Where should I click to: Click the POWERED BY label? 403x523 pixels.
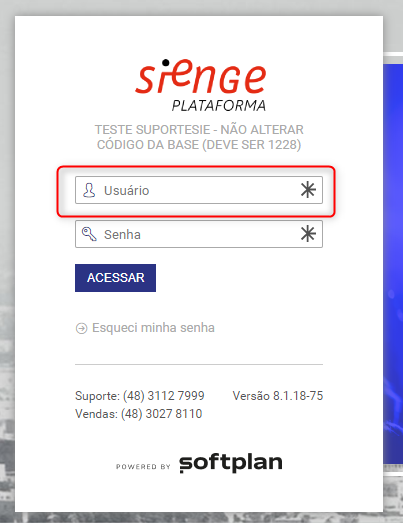coord(143,467)
